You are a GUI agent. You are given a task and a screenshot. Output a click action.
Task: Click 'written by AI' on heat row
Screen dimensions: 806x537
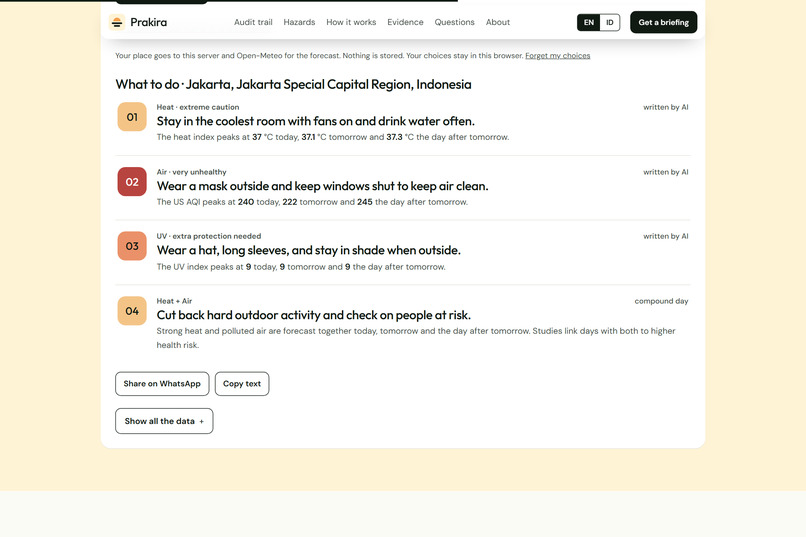(x=666, y=107)
